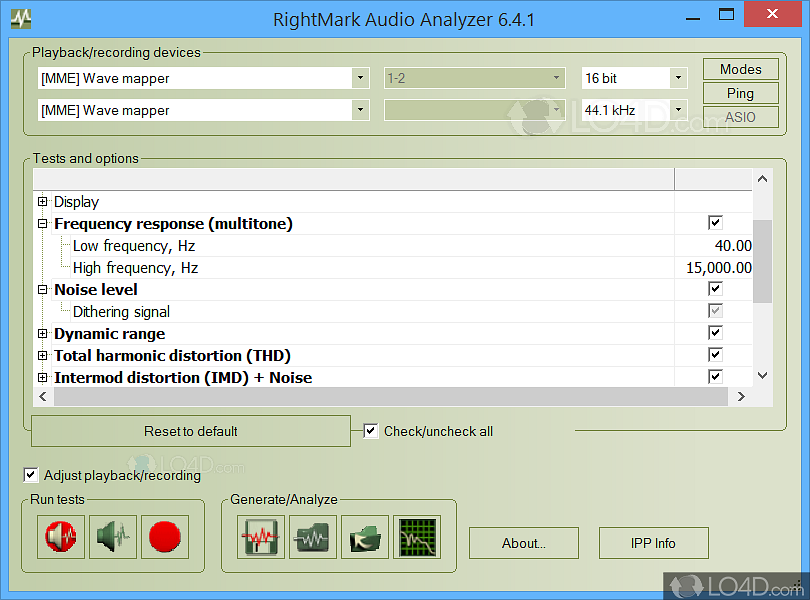
Task: Click the About button
Action: (523, 543)
